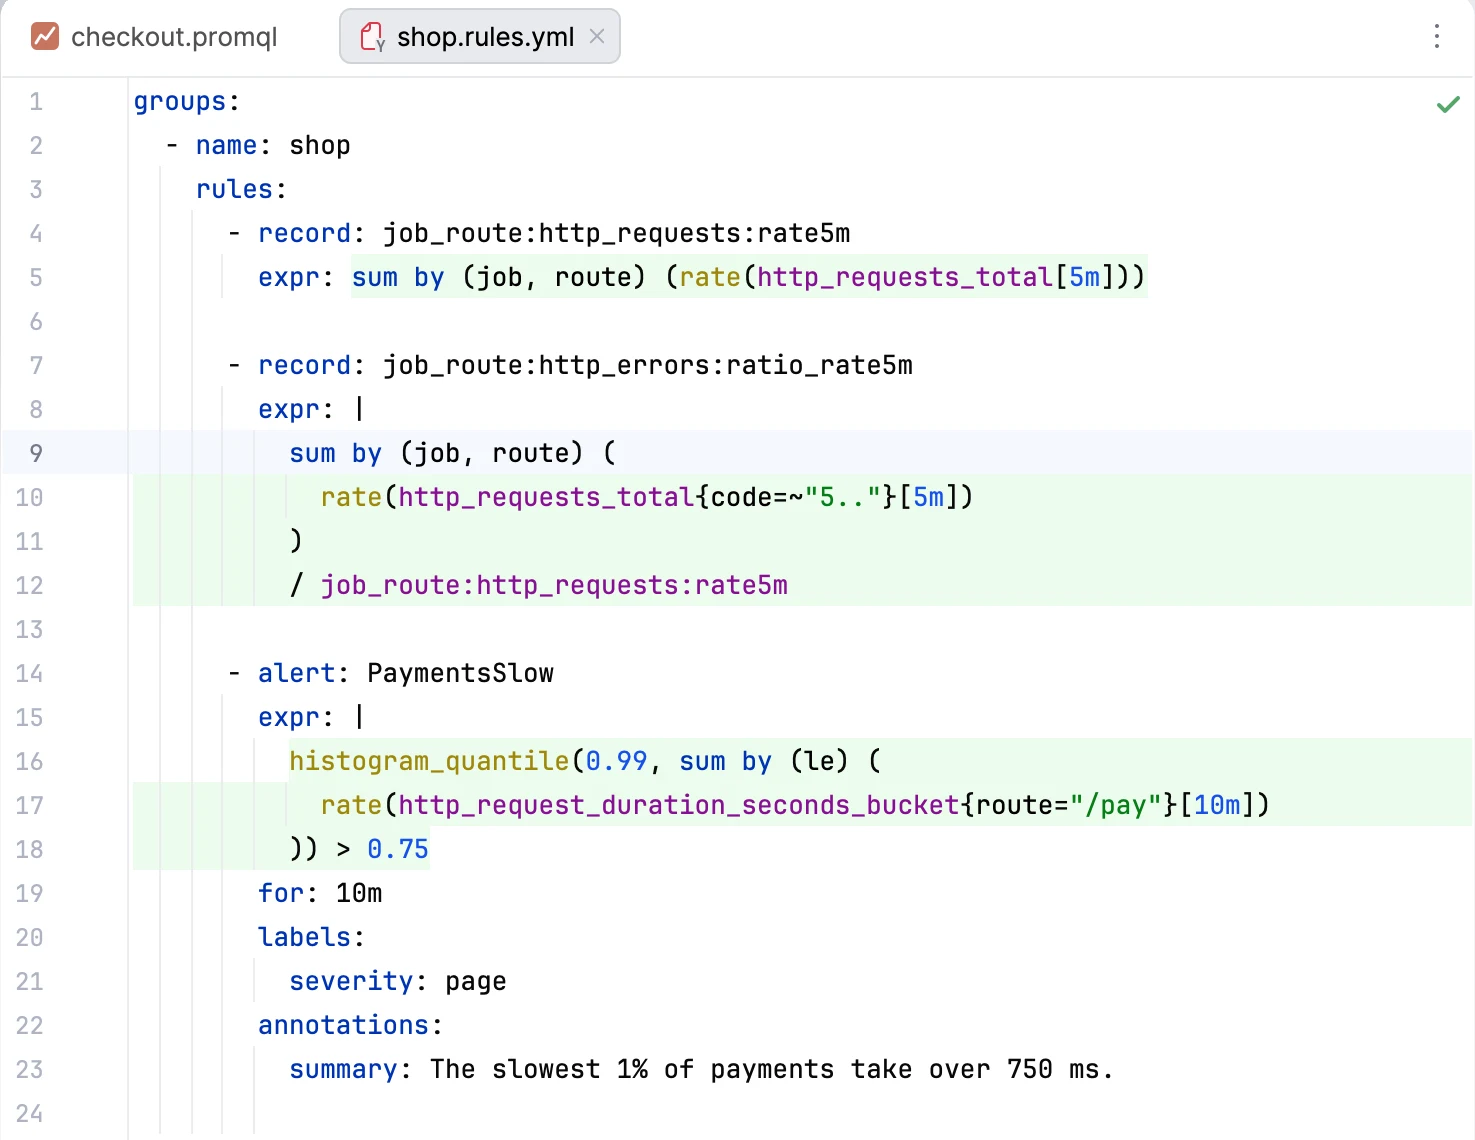
Task: Select the shop.rules.yml tab
Action: click(x=480, y=37)
